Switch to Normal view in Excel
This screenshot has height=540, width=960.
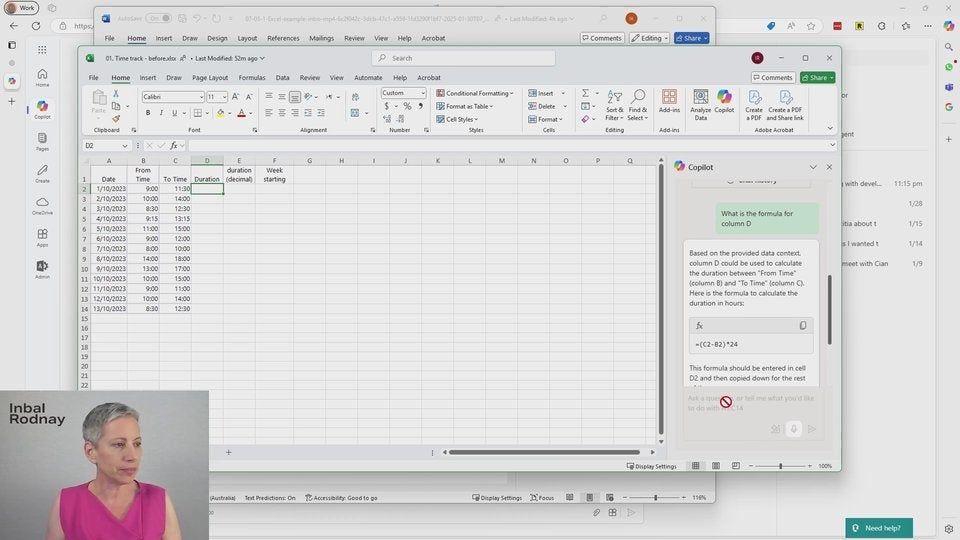tap(696, 466)
